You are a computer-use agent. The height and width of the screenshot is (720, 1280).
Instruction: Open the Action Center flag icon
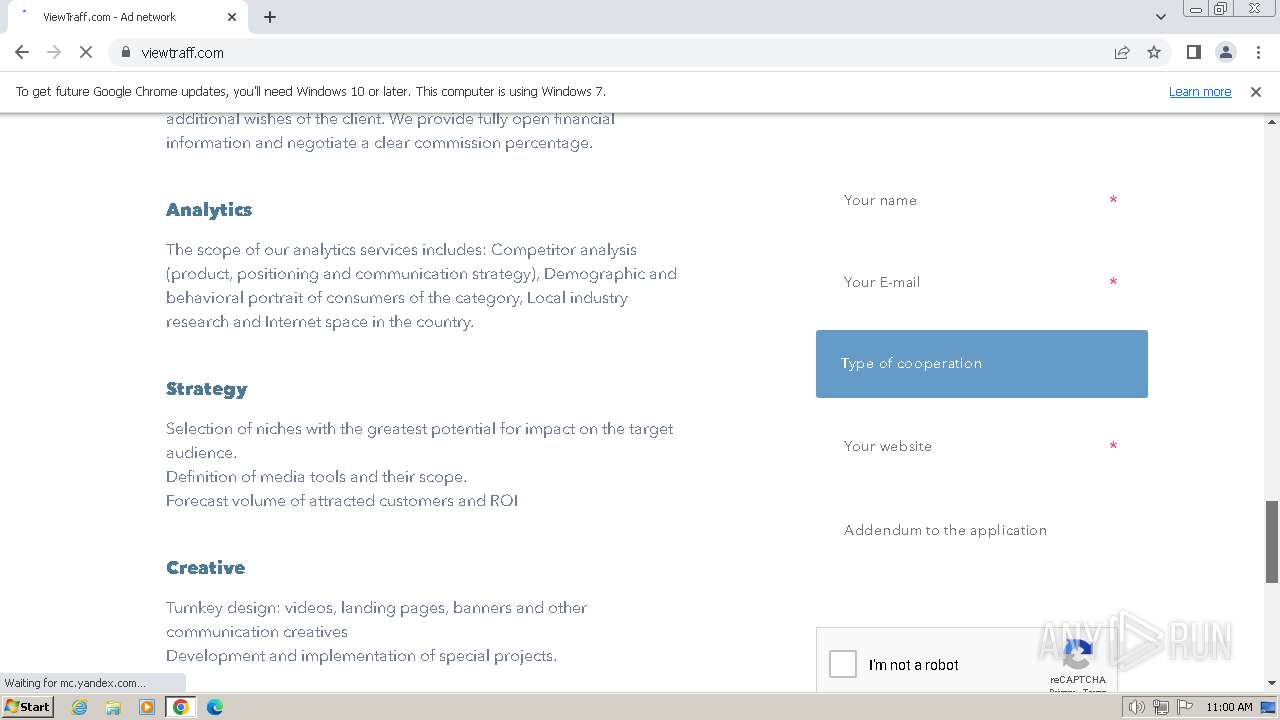tap(1184, 707)
